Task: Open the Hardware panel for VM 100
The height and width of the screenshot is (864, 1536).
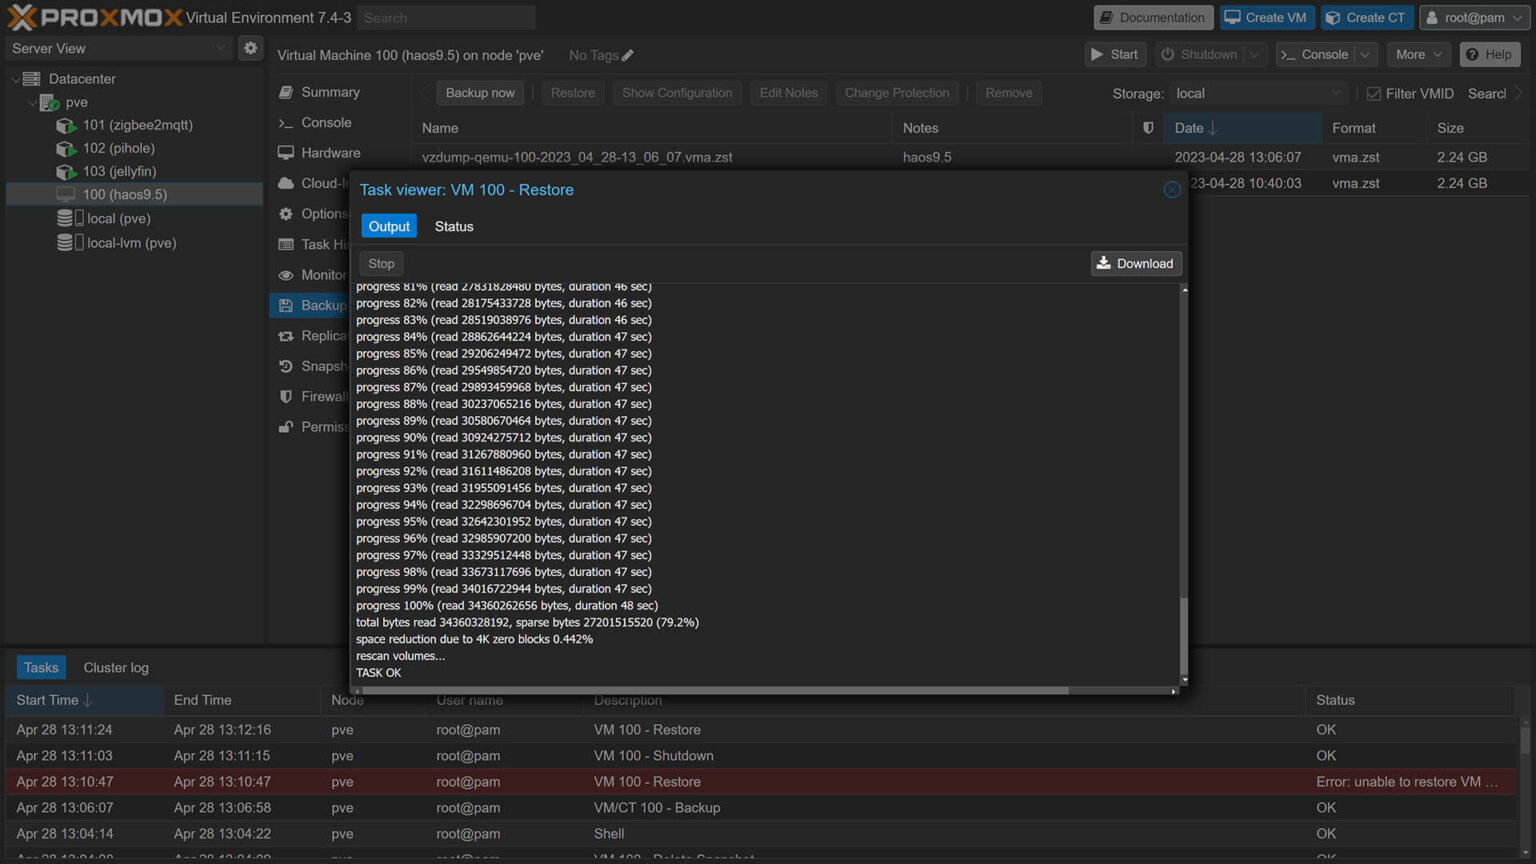Action: click(329, 152)
